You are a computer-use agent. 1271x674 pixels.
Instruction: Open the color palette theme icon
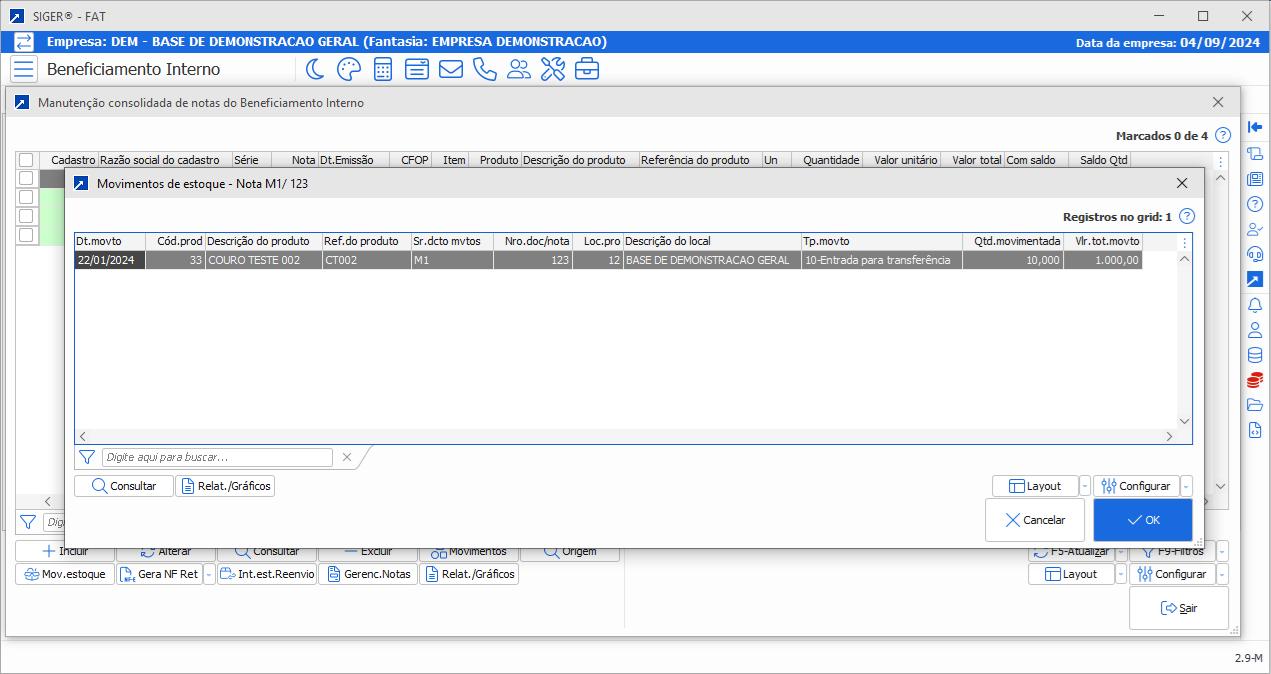(348, 69)
